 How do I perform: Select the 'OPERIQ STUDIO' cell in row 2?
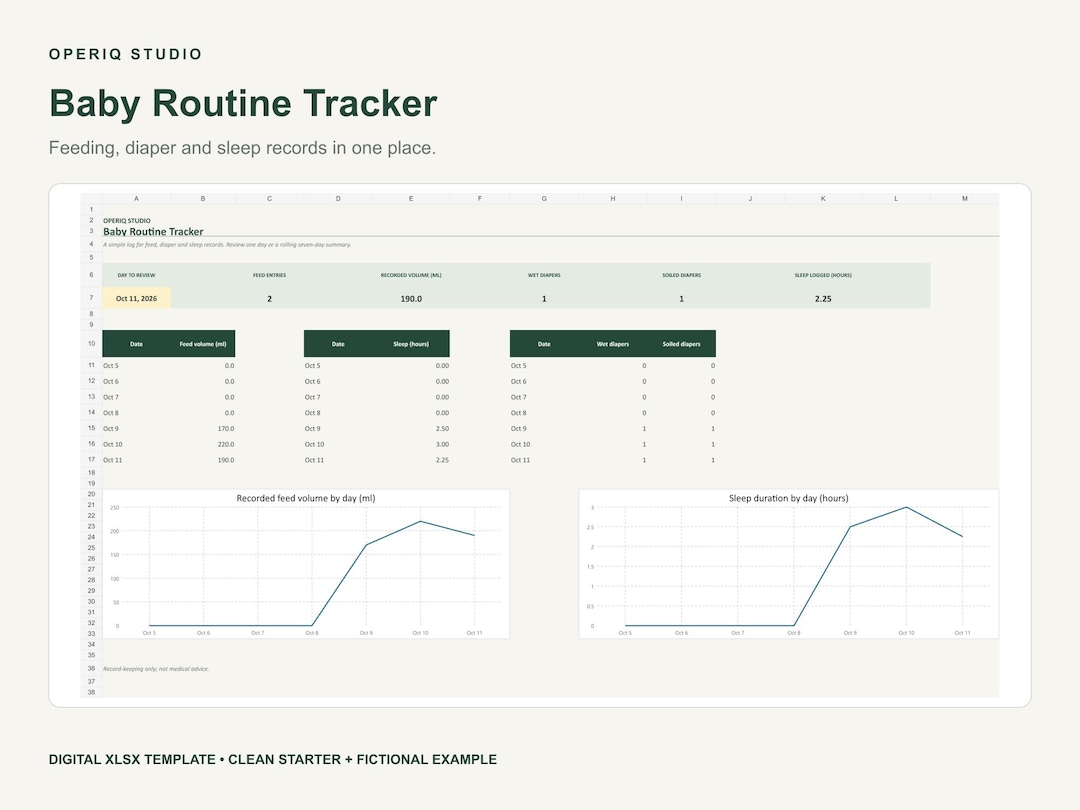(127, 221)
